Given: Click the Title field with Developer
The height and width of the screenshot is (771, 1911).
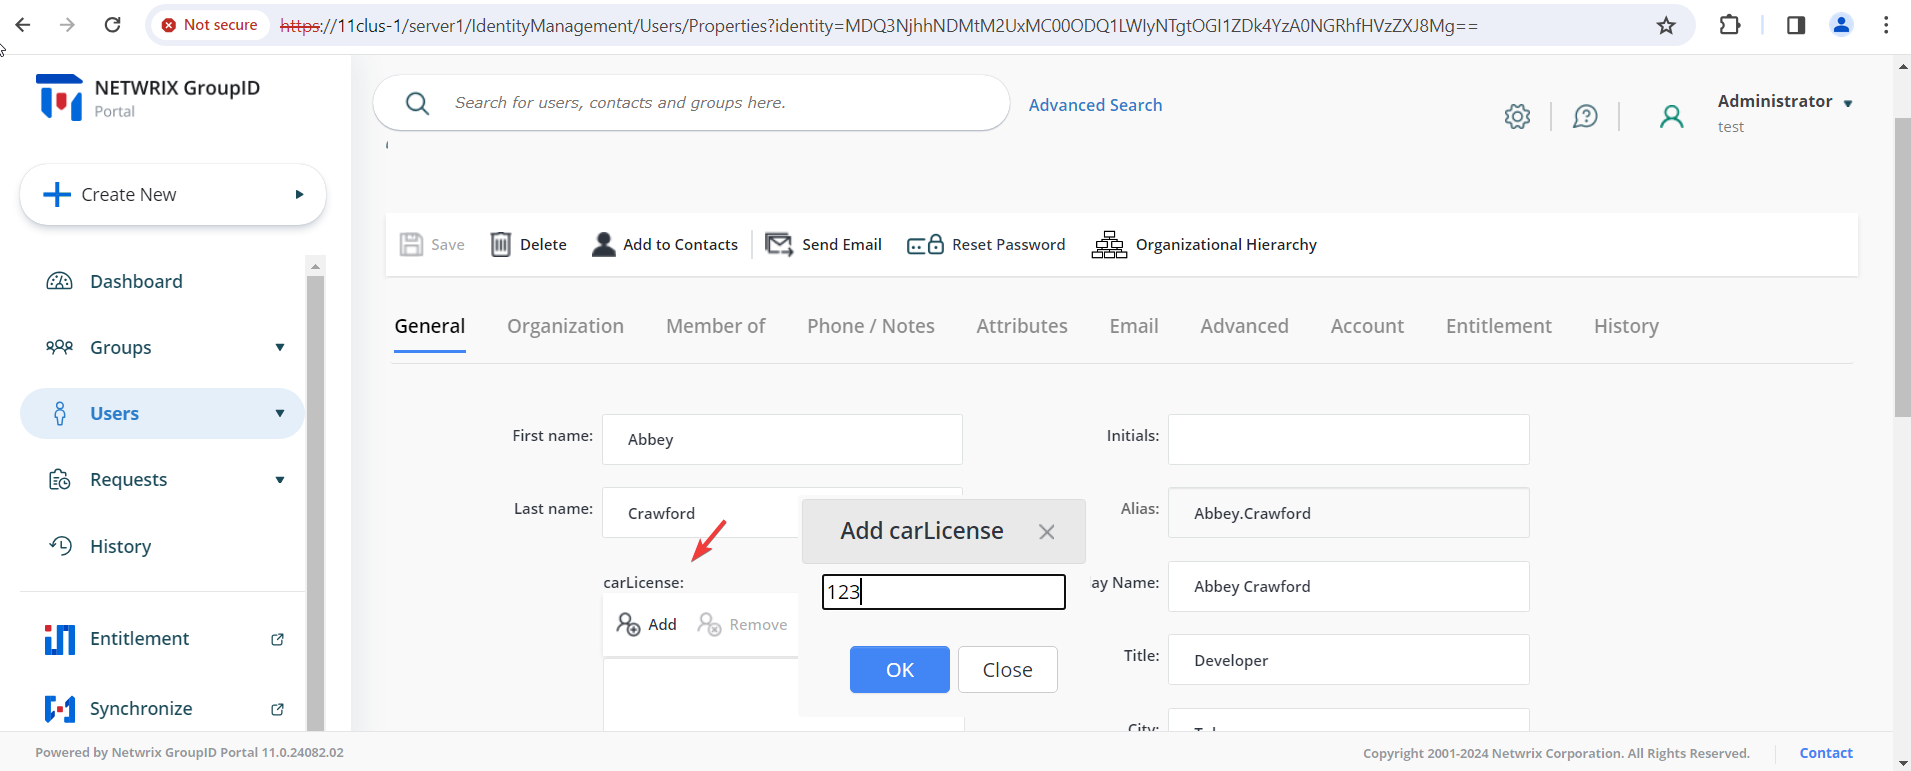Looking at the screenshot, I should coord(1349,660).
